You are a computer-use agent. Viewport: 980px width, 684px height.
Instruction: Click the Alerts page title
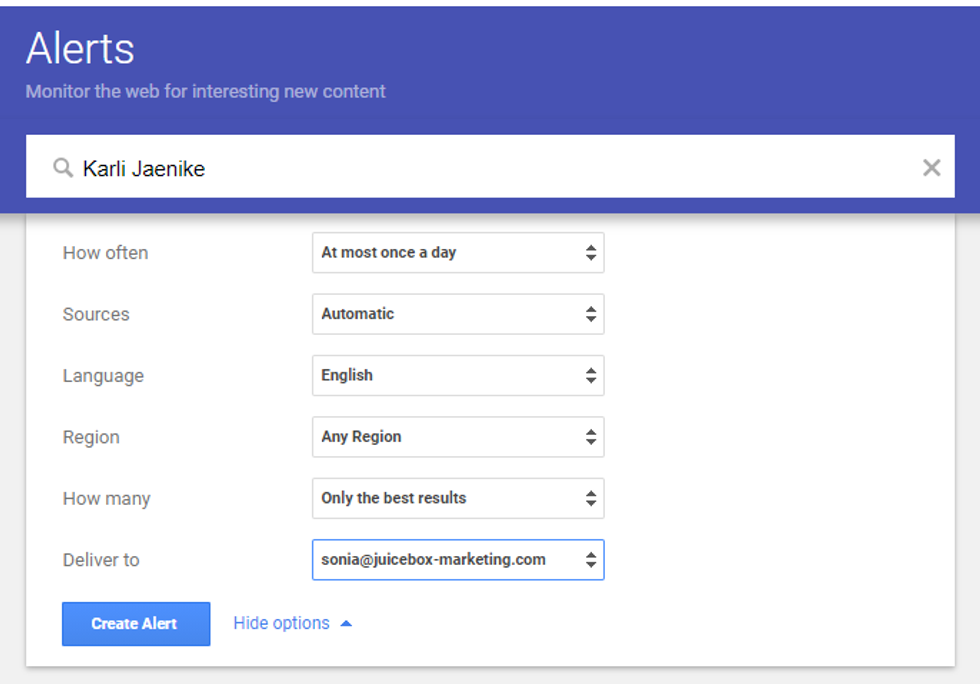80,48
